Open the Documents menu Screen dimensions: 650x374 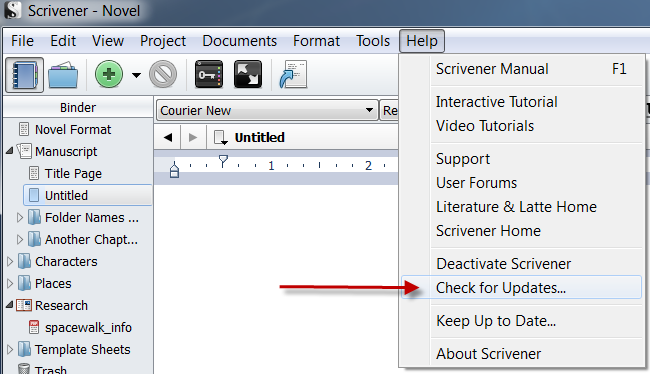(x=240, y=41)
